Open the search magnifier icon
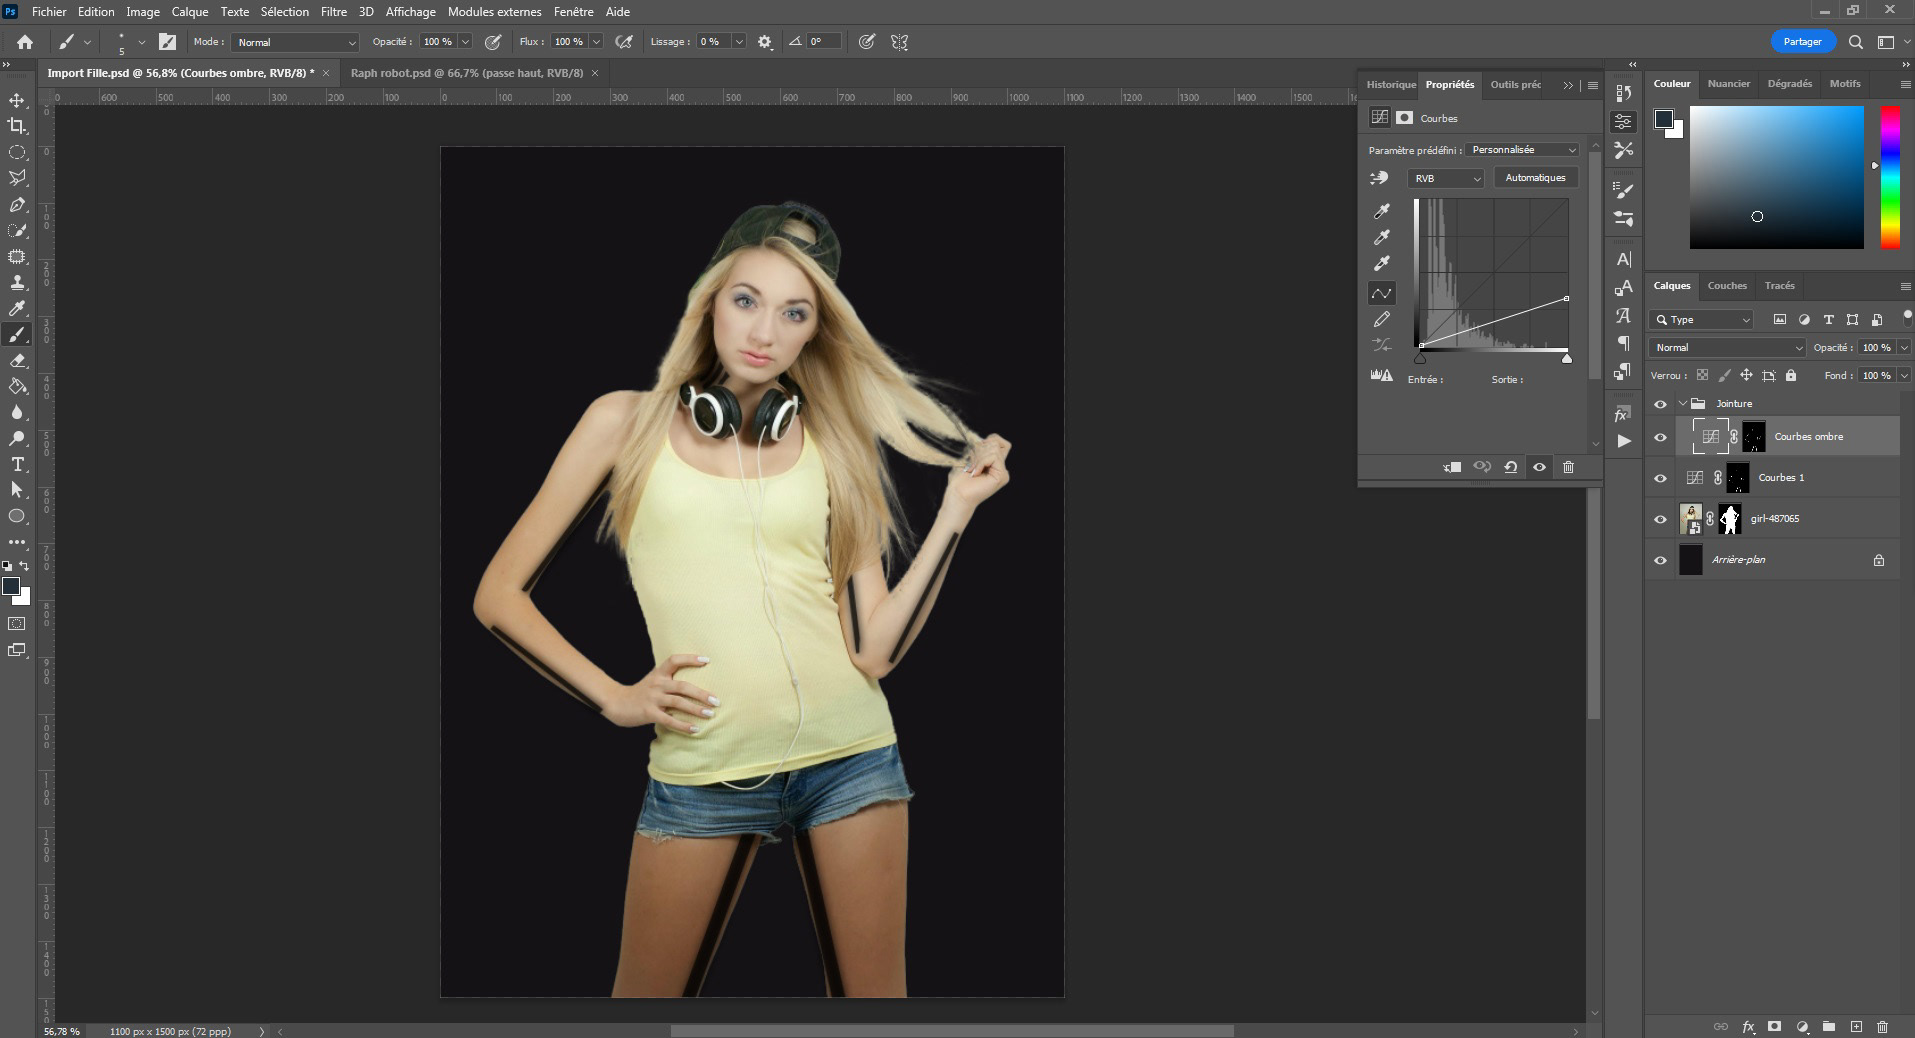 point(1856,42)
